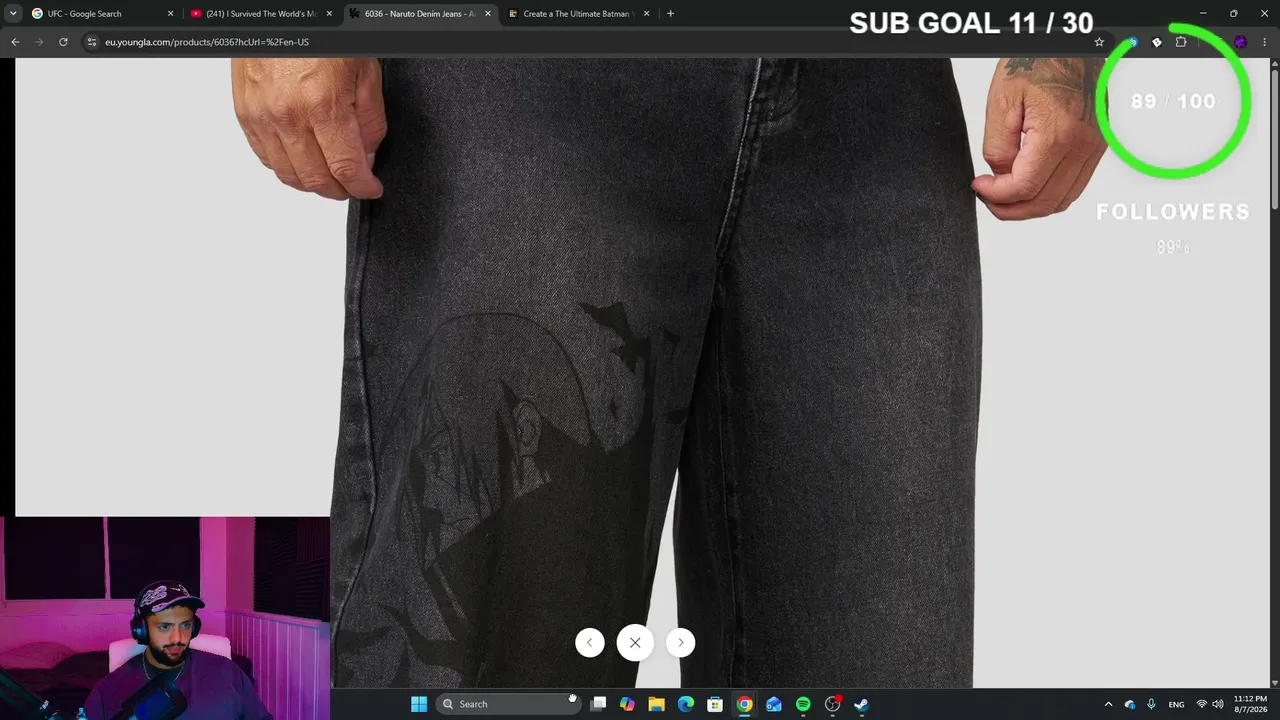Restore down the Chrome window

click(x=1234, y=14)
